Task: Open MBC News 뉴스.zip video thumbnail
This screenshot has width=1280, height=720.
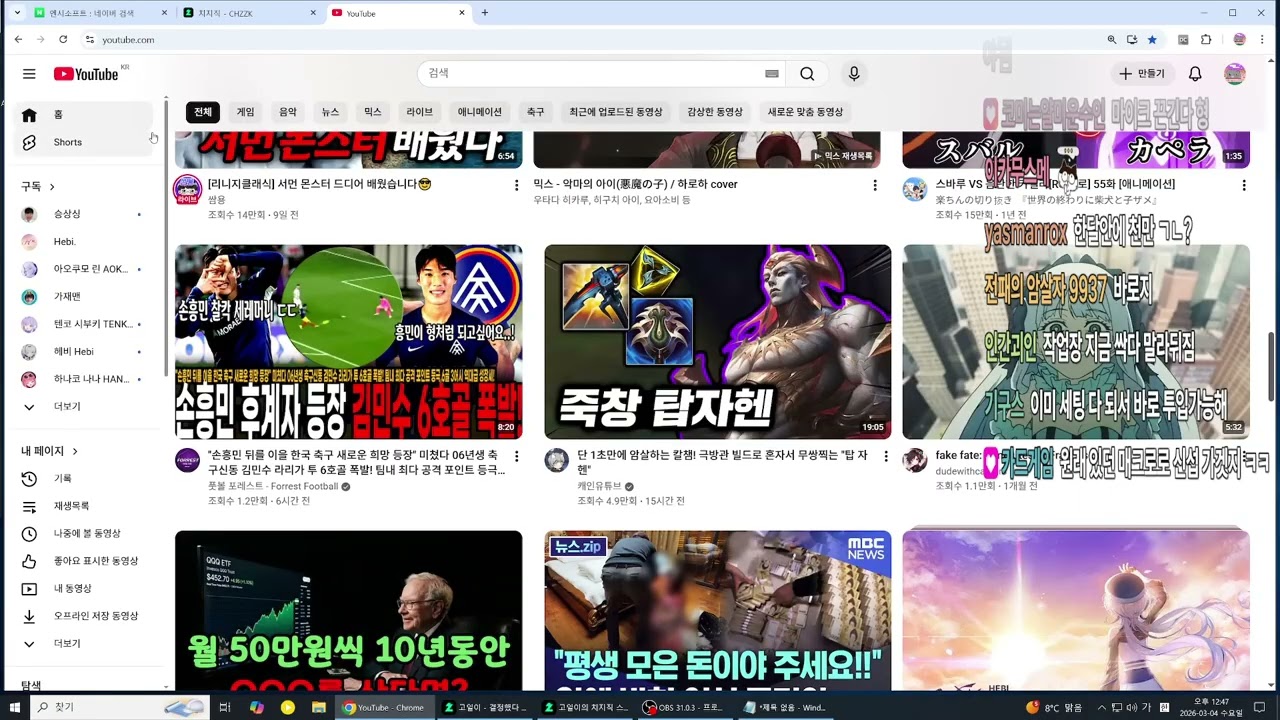Action: [x=717, y=610]
